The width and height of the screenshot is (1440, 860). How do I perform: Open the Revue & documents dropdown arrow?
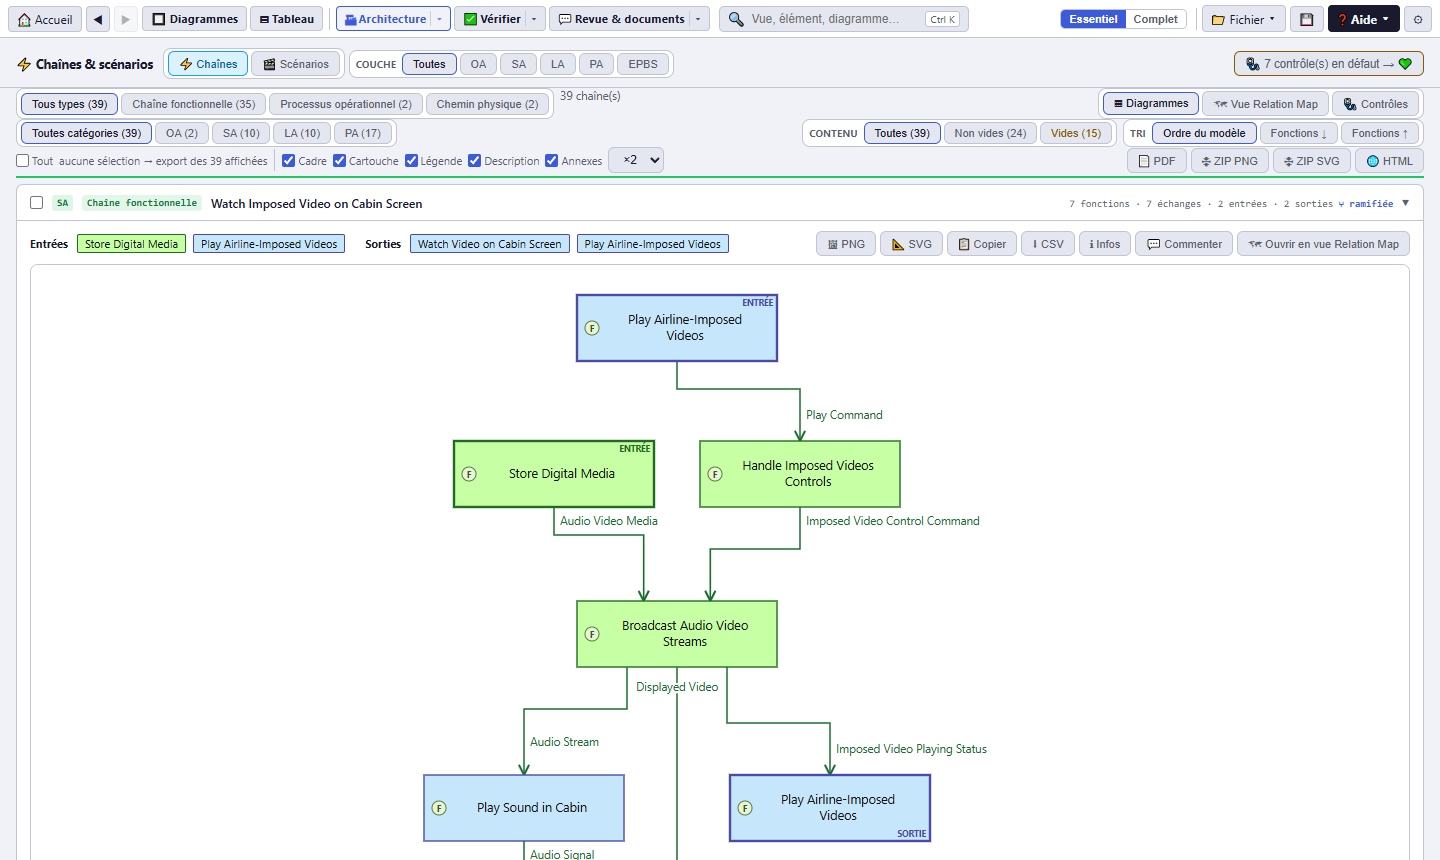click(698, 19)
